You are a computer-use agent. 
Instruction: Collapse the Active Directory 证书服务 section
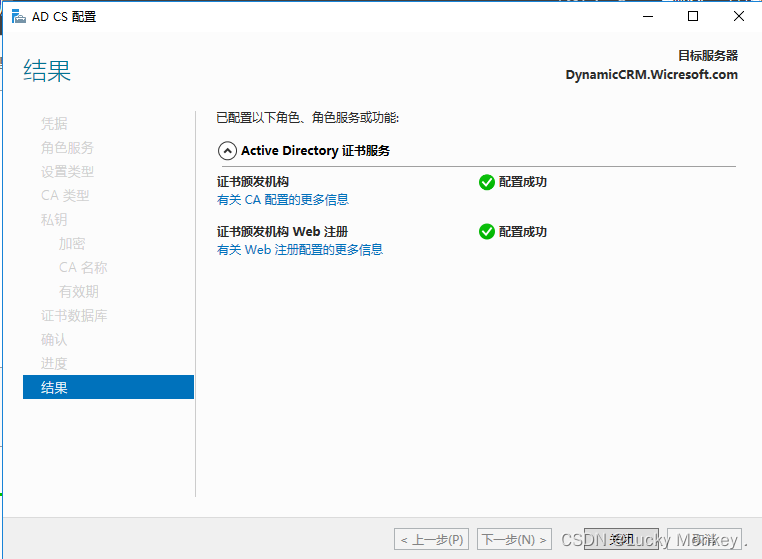coord(227,151)
